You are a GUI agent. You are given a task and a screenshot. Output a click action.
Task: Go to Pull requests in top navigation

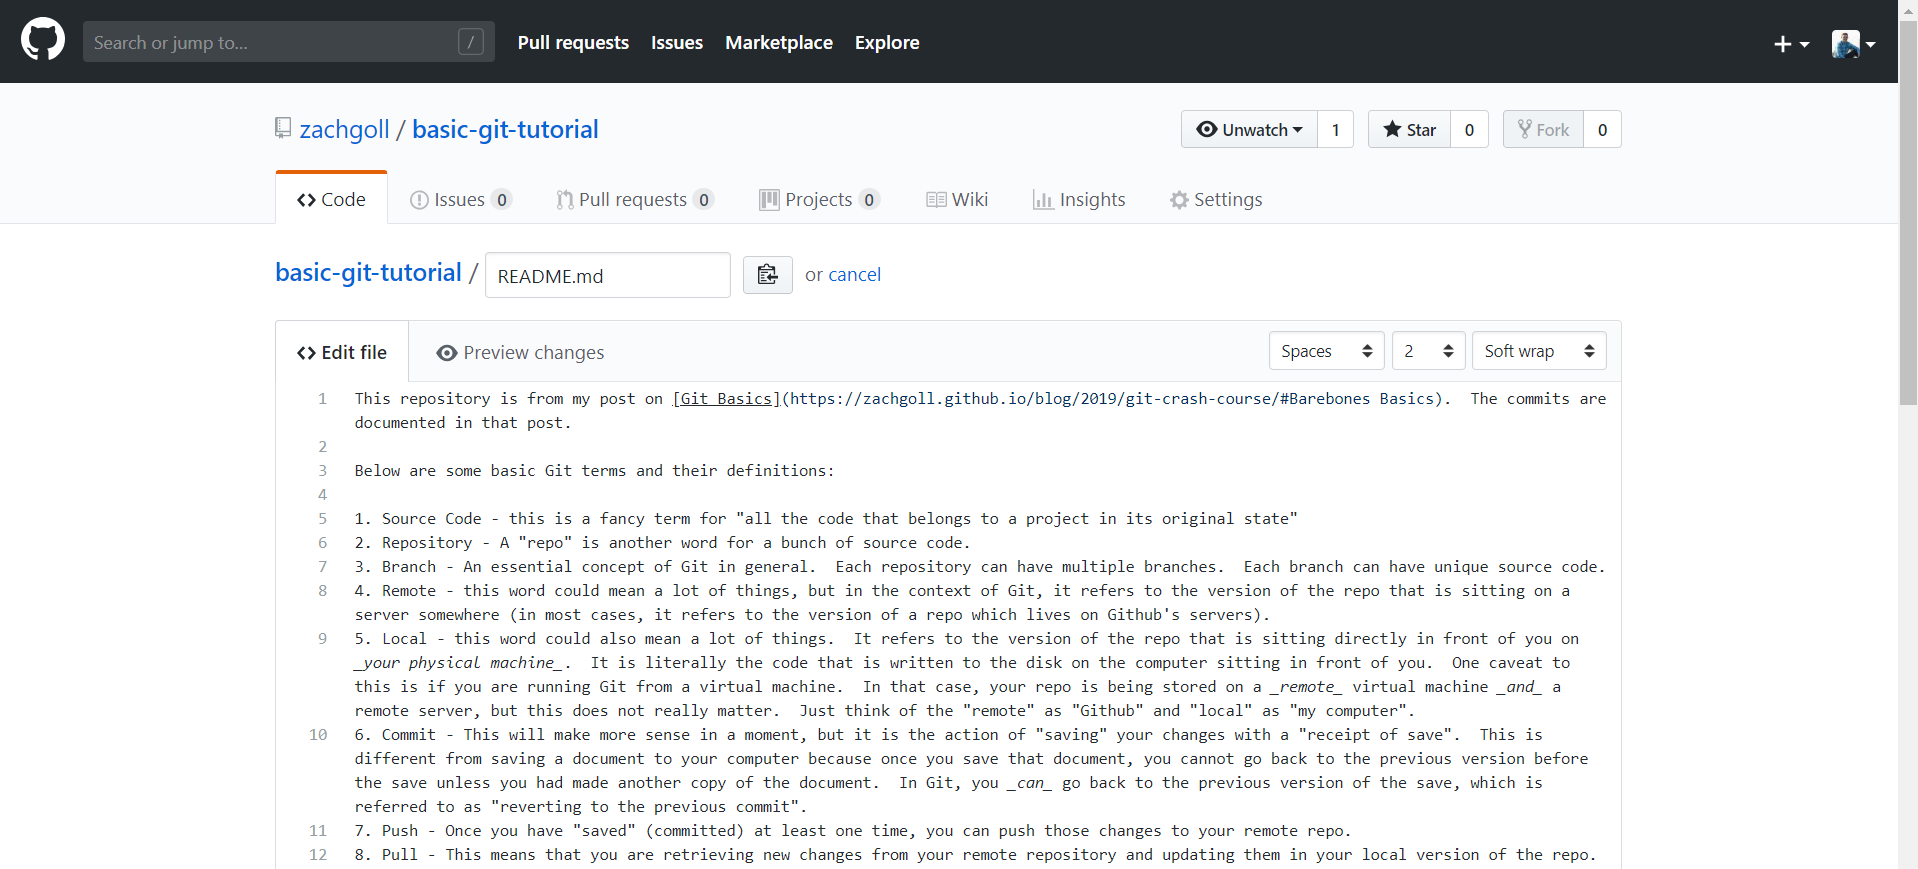(x=573, y=43)
